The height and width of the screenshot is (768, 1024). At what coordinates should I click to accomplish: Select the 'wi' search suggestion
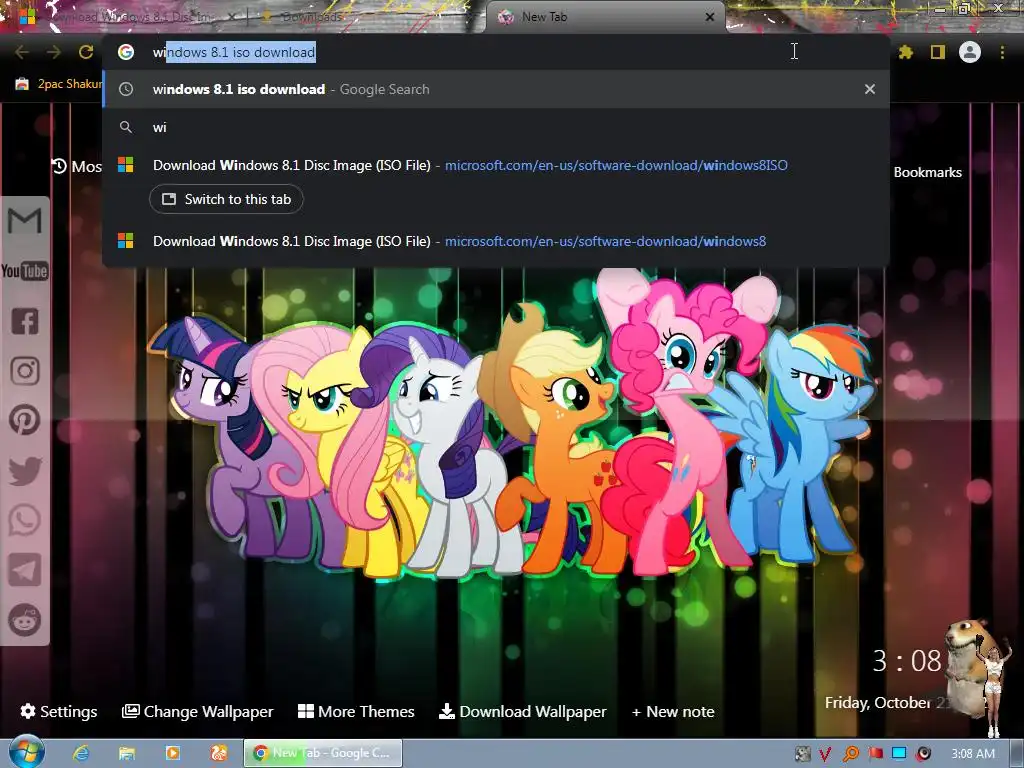496,127
